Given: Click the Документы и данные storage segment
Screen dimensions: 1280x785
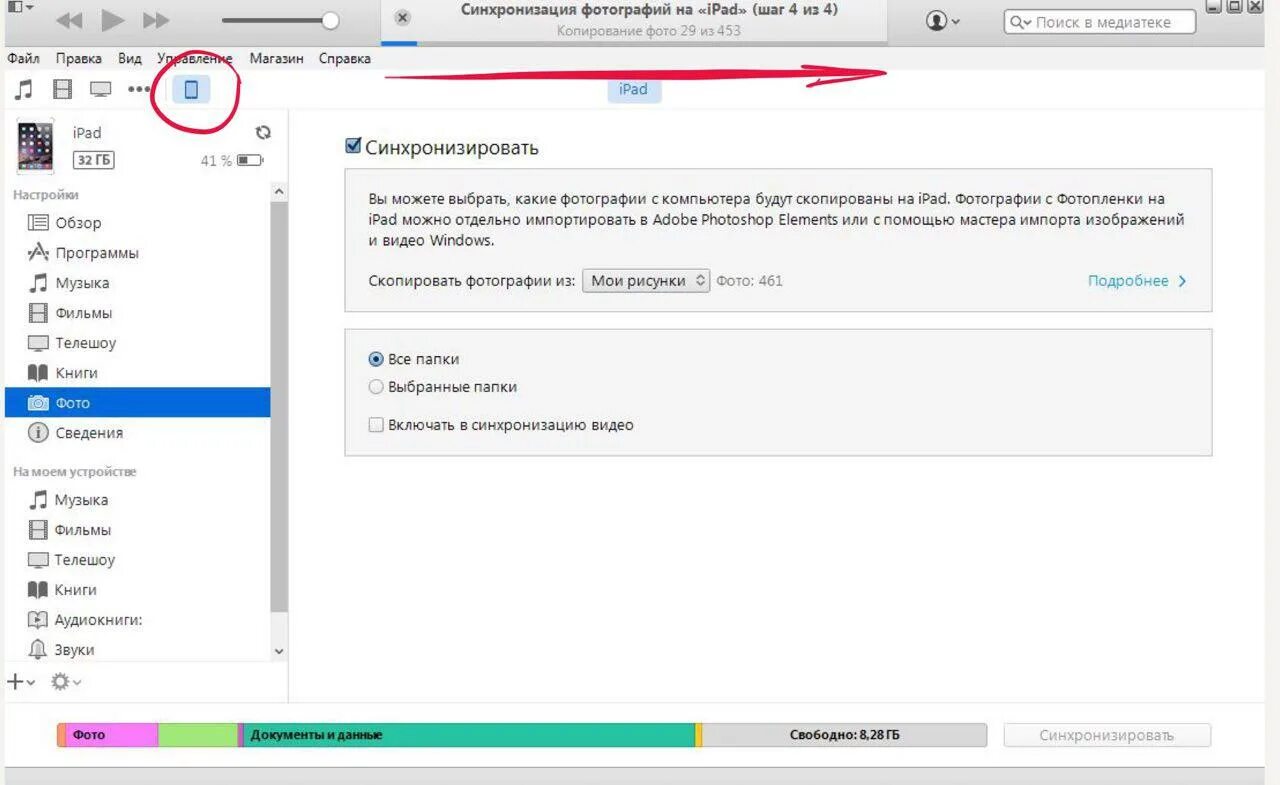Looking at the screenshot, I should [470, 735].
